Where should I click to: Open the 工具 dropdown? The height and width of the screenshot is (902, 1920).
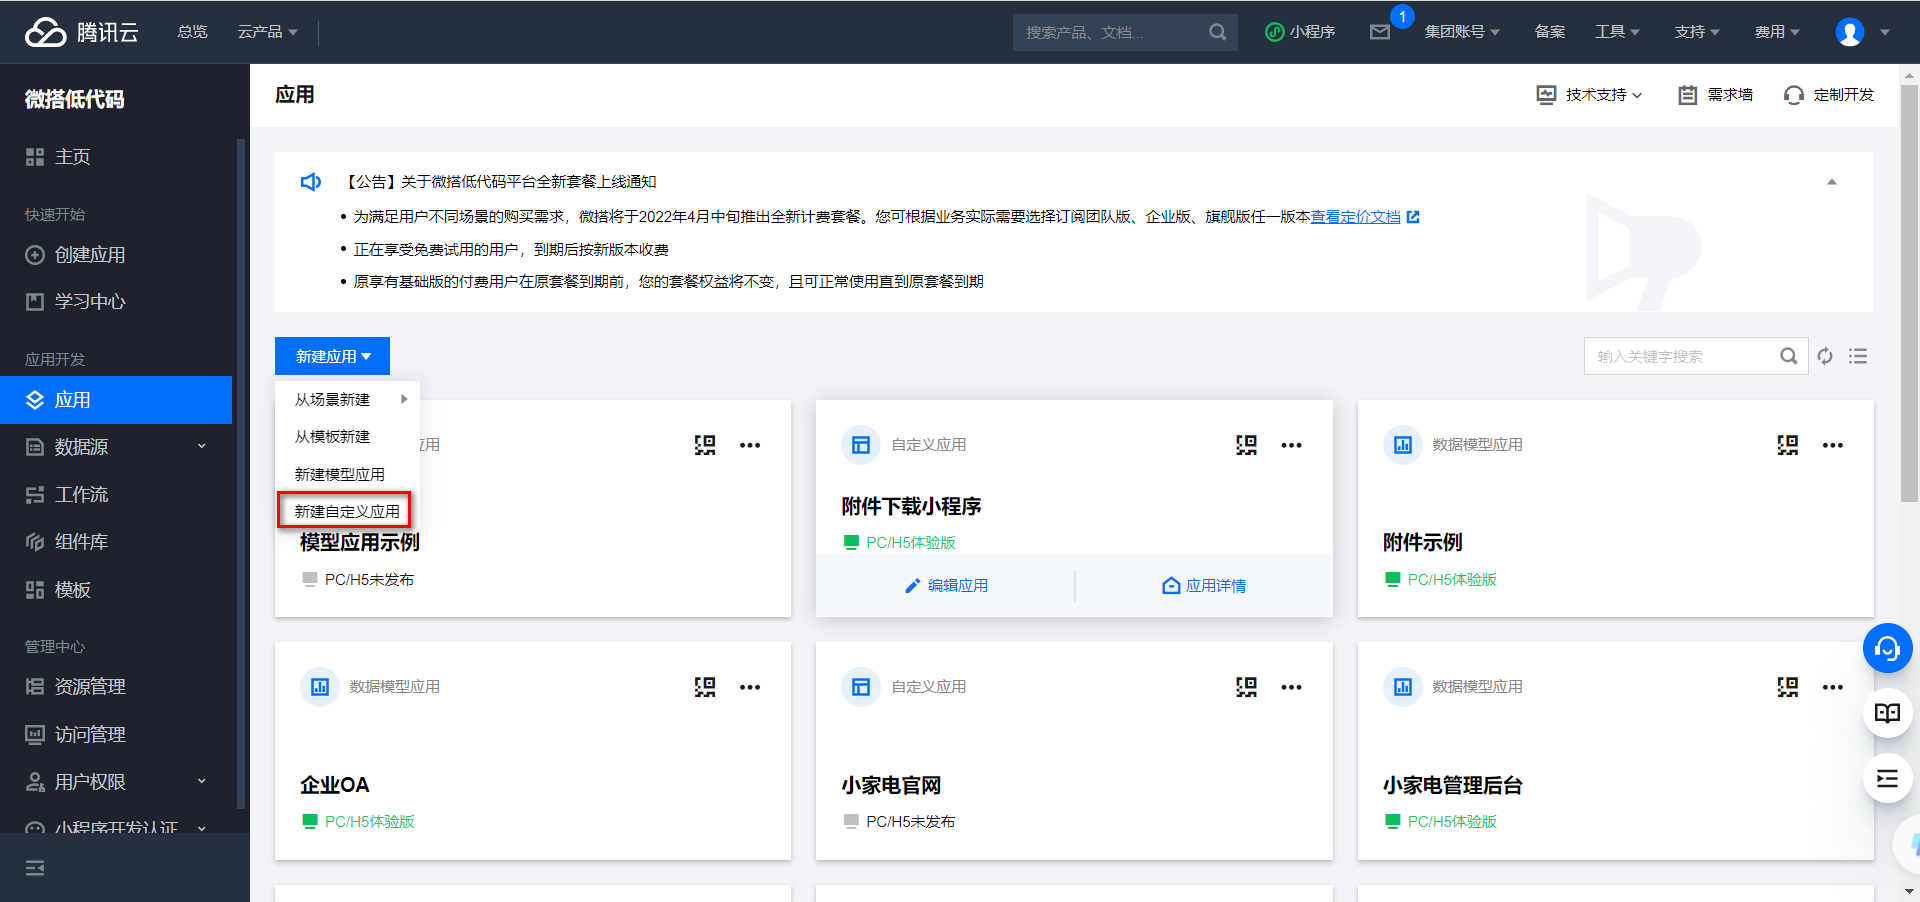pos(1617,32)
